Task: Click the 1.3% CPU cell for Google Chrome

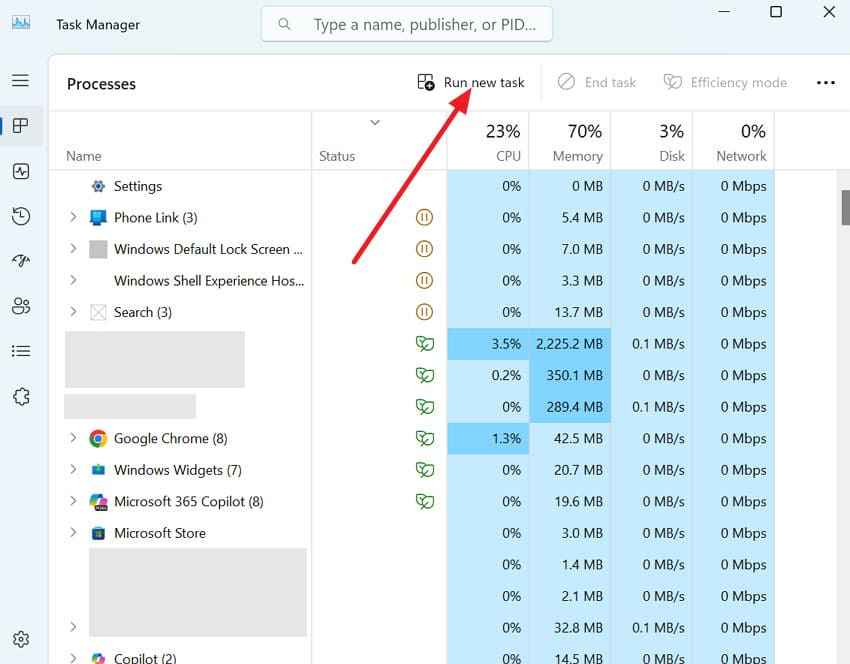Action: 488,438
